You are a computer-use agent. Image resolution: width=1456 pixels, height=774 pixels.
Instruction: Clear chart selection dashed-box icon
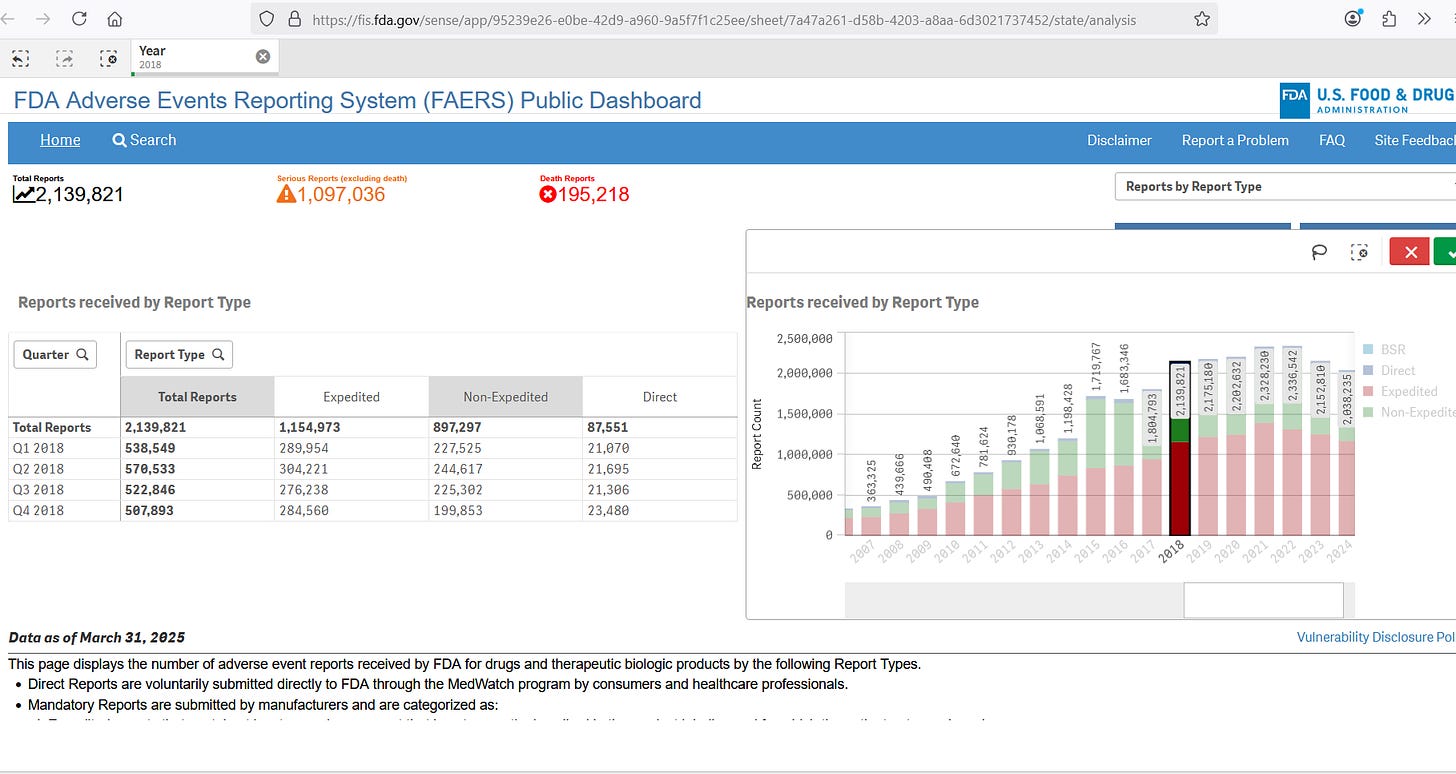point(1358,253)
